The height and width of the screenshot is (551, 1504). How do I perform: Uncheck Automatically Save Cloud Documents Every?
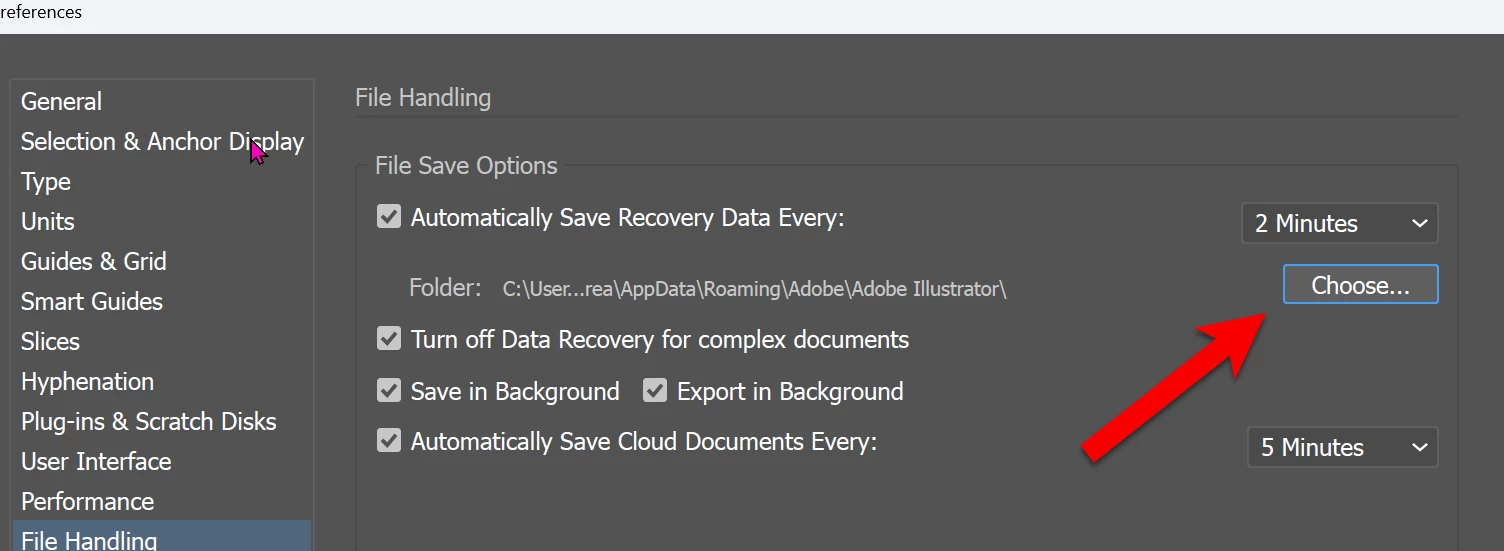[x=389, y=441]
